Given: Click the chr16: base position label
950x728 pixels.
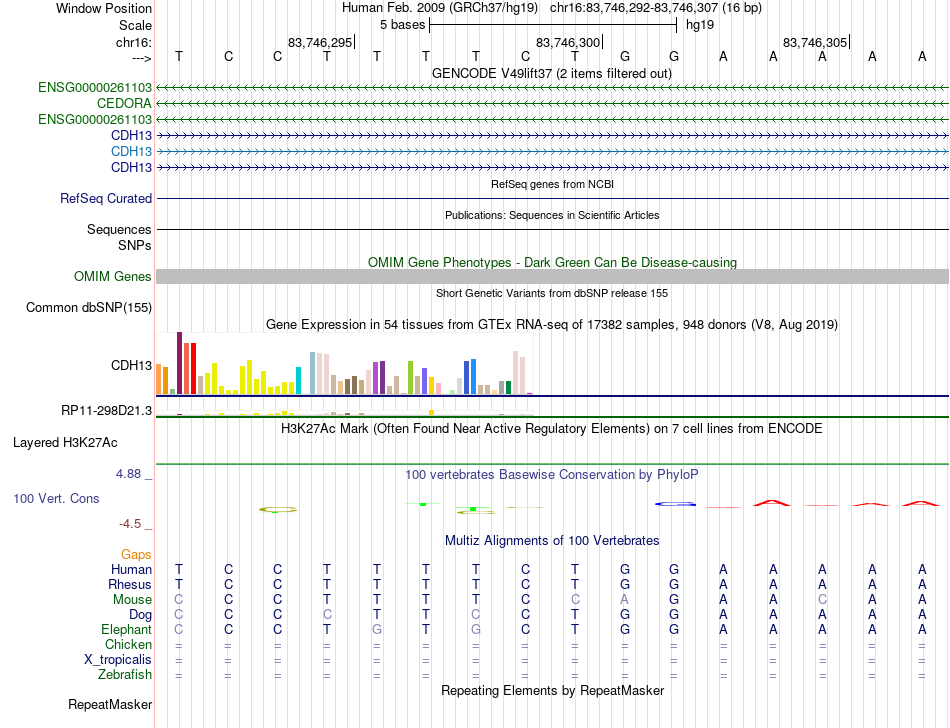Looking at the screenshot, I should [x=134, y=42].
